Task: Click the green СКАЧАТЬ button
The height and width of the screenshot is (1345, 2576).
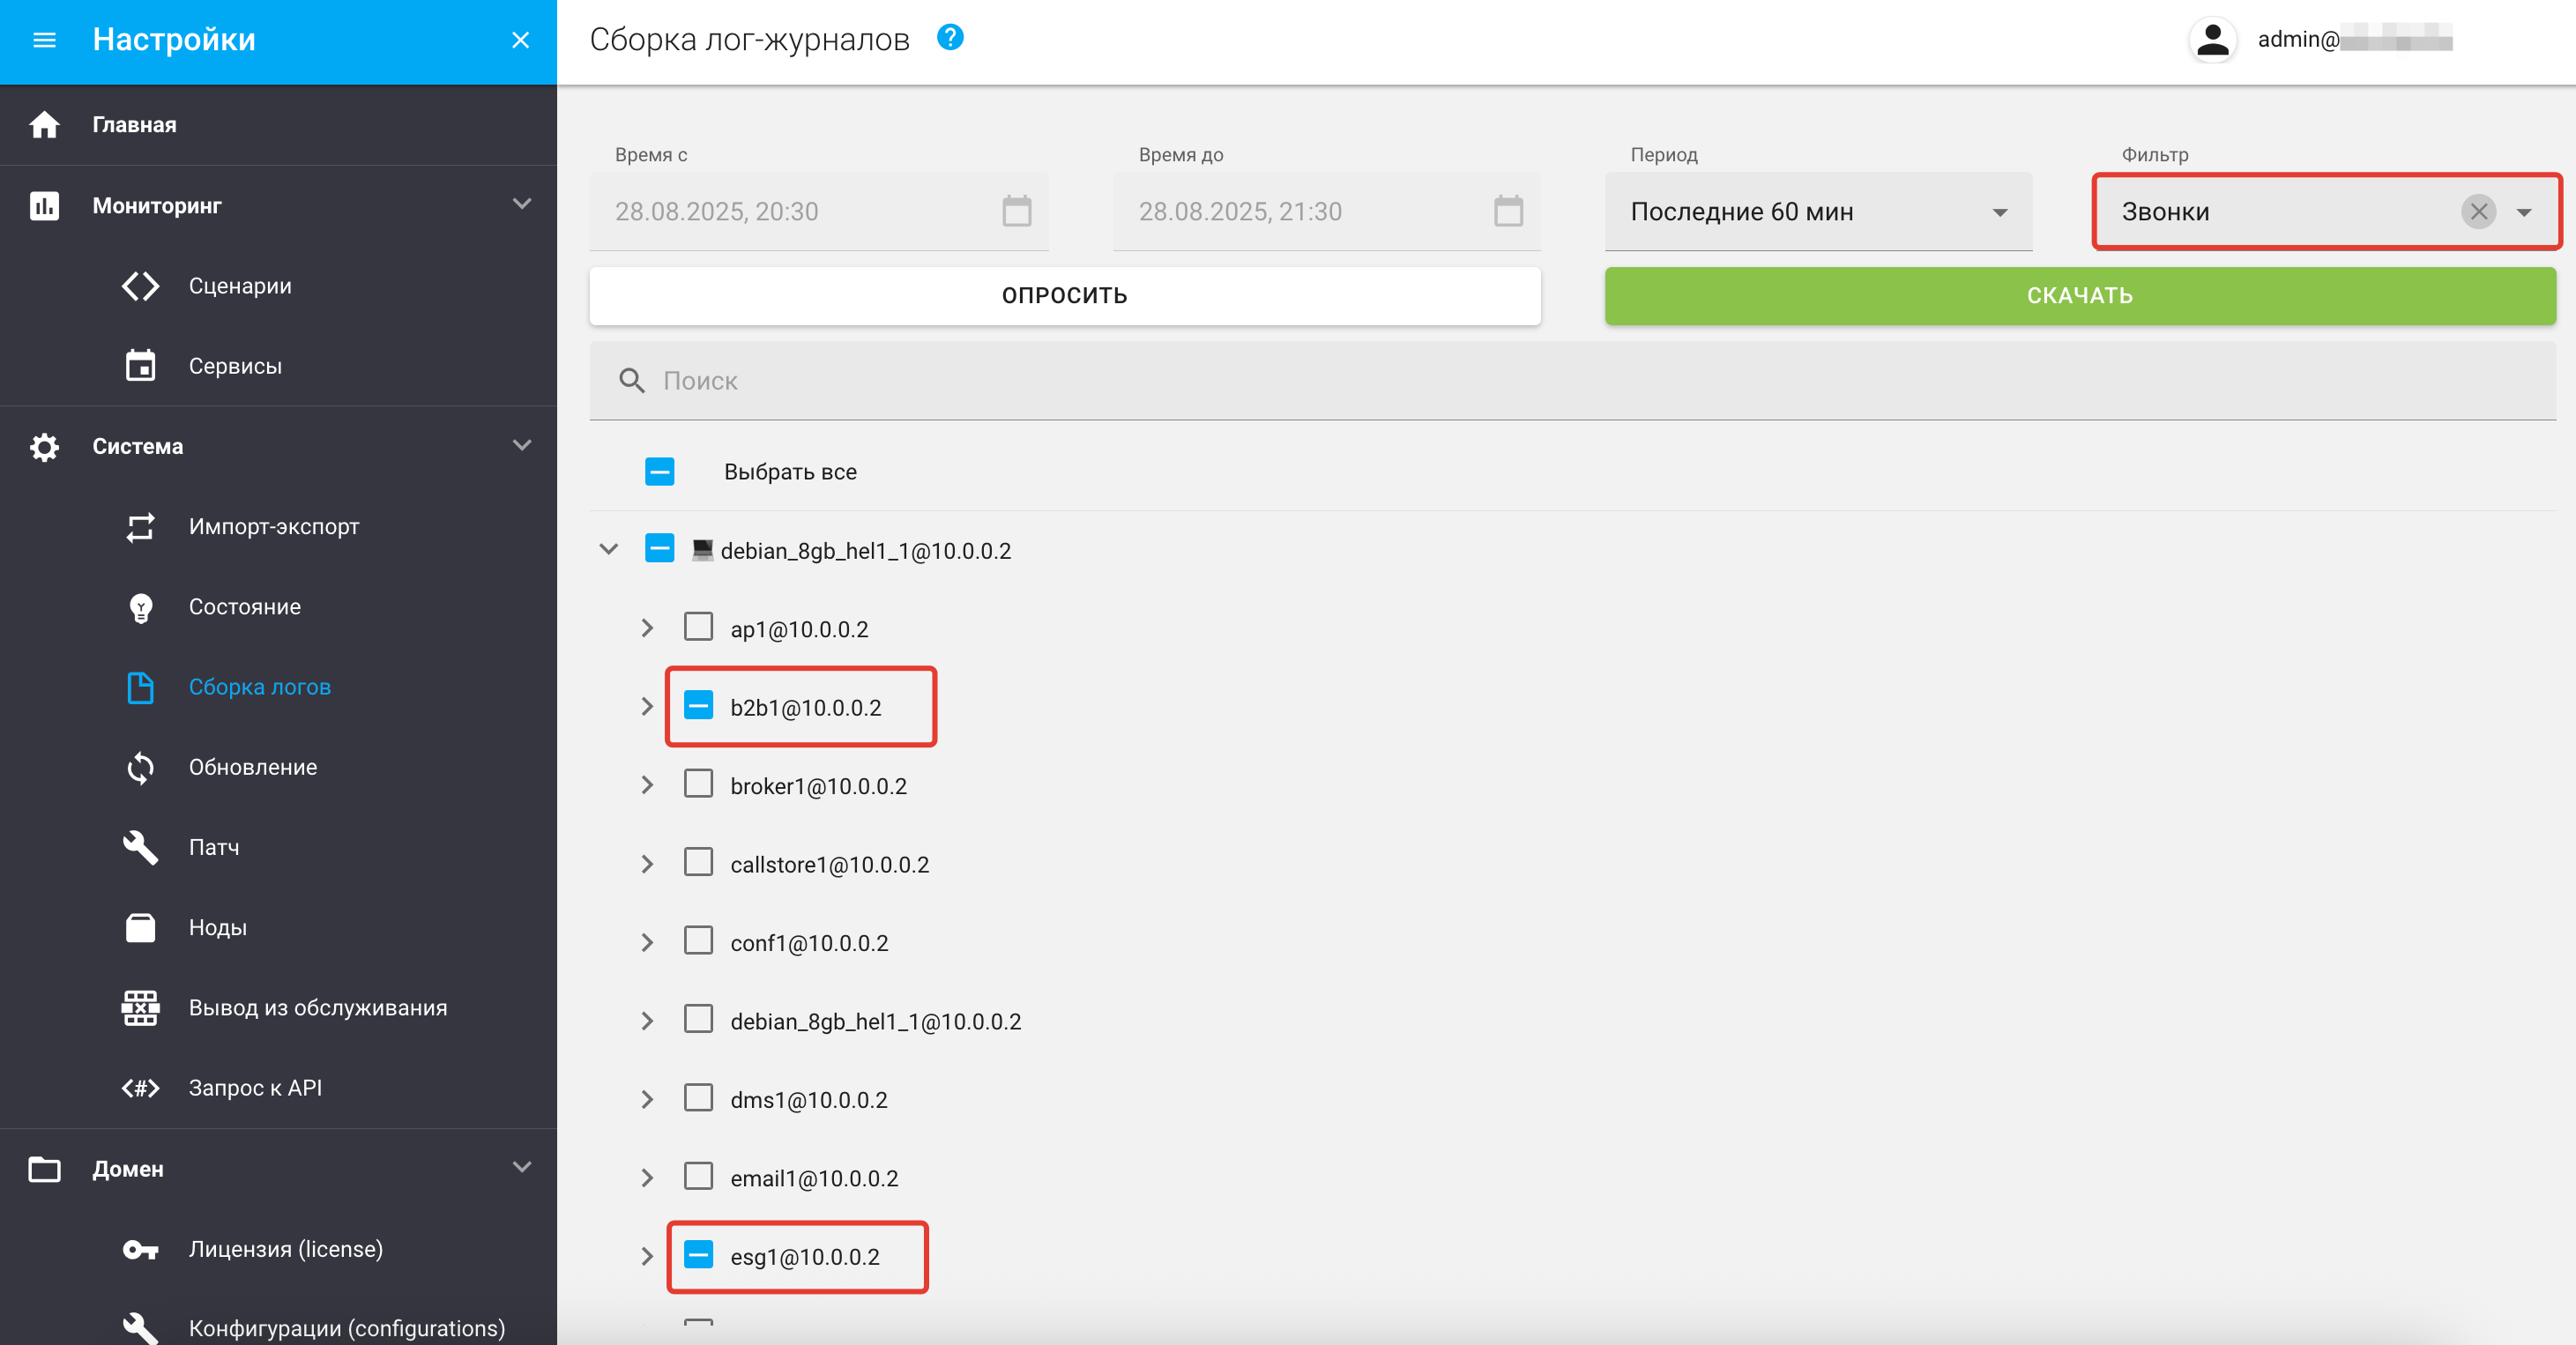Action: (2079, 295)
